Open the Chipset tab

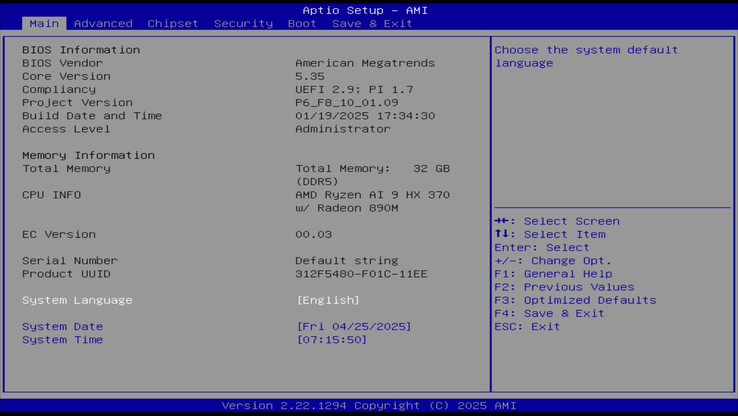(x=173, y=24)
